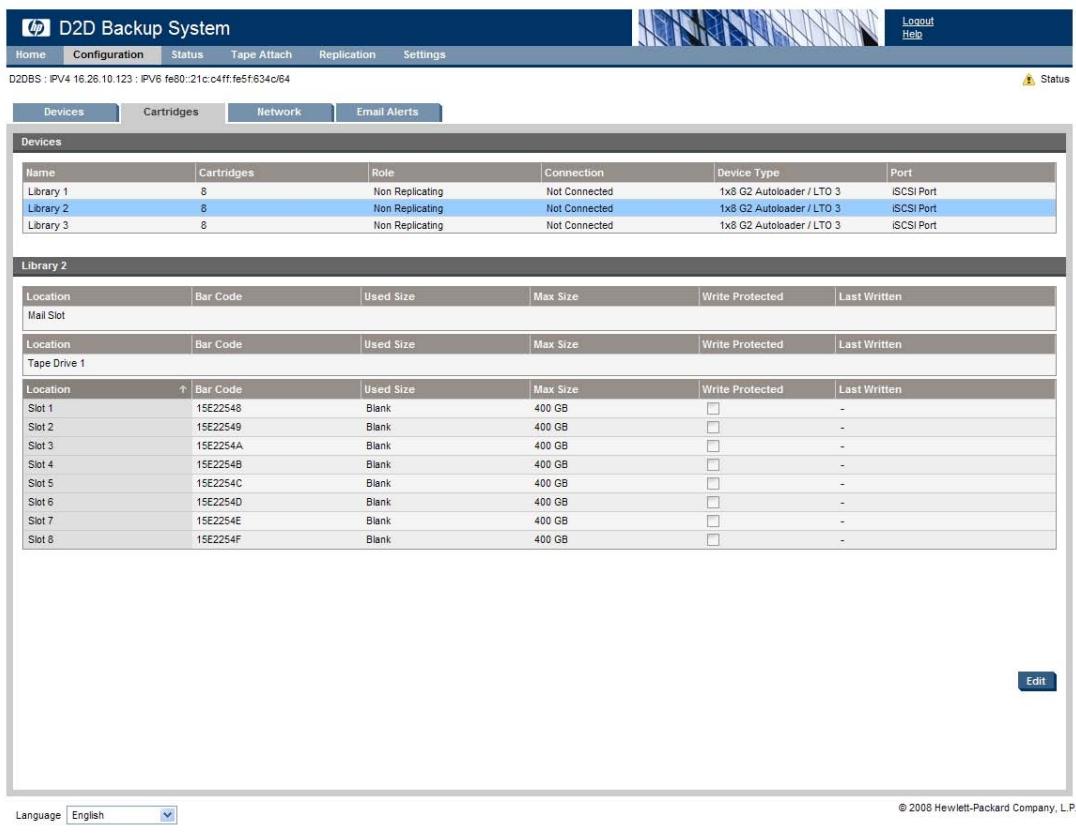Open the Tape Attach menu
1076x834 pixels.
pos(261,55)
